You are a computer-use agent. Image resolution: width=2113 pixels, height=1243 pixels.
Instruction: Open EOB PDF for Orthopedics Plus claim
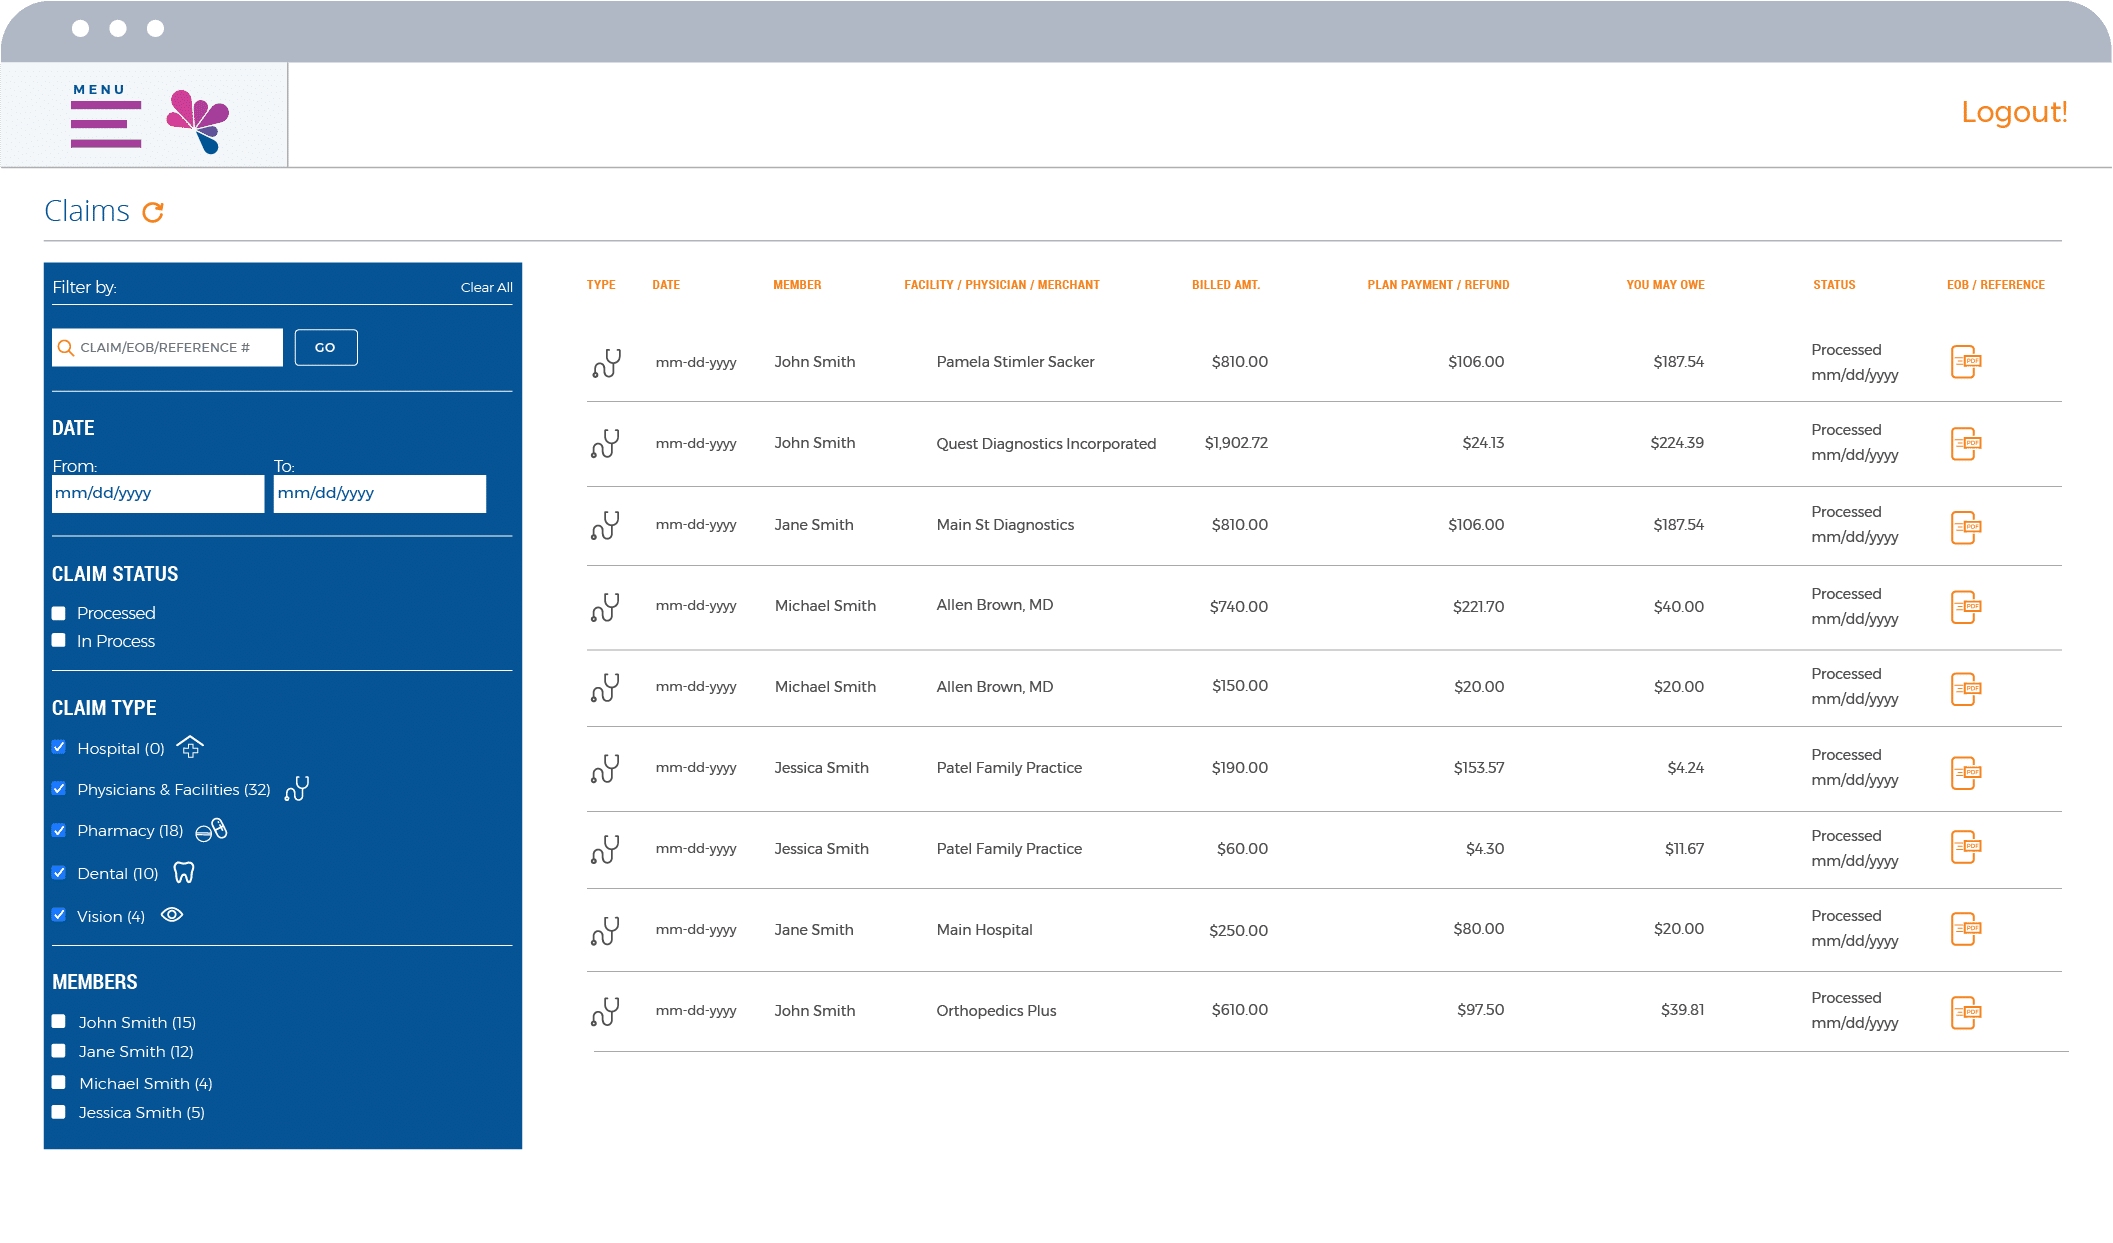[1965, 1012]
